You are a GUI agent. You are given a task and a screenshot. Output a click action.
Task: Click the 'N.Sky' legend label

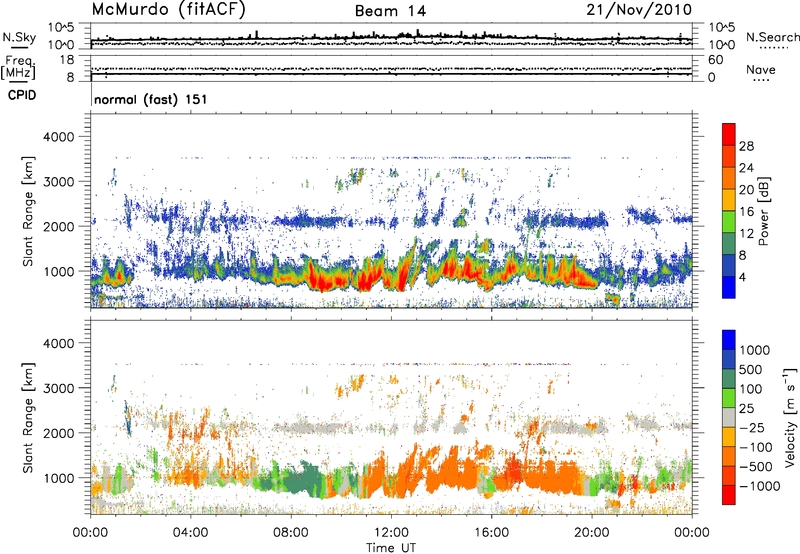[x=19, y=37]
